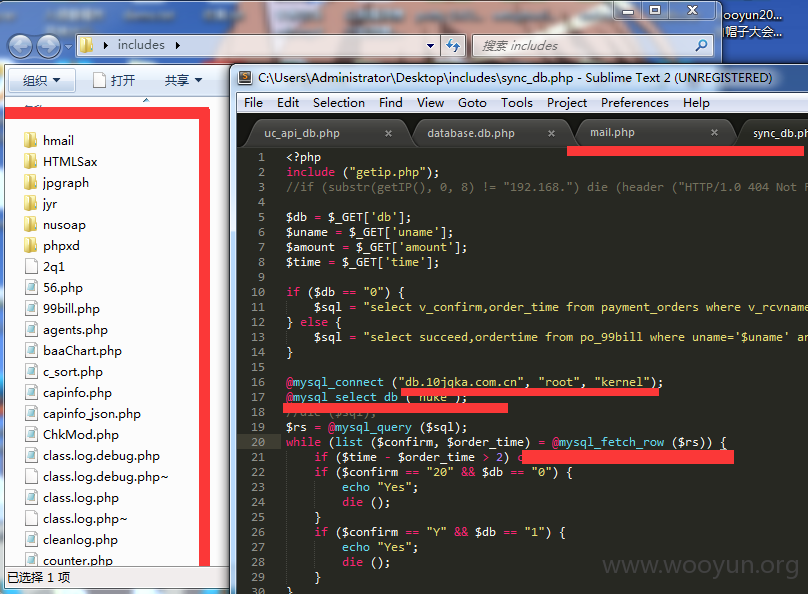
Task: Select the 2q1 file
Action: pyautogui.click(x=45, y=267)
